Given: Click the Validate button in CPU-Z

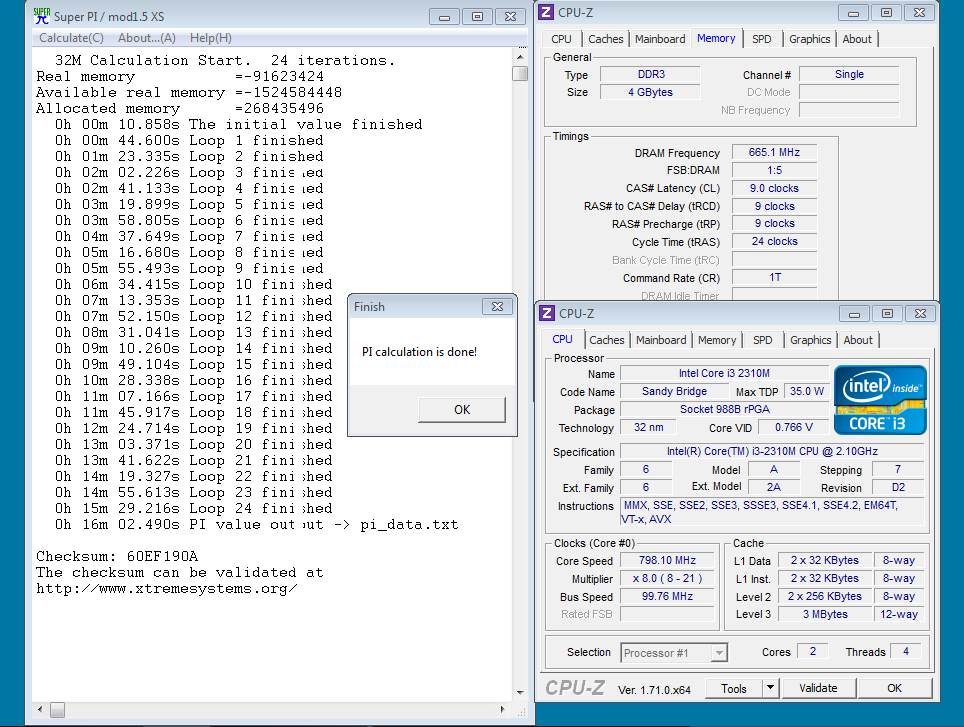Looking at the screenshot, I should pos(818,688).
